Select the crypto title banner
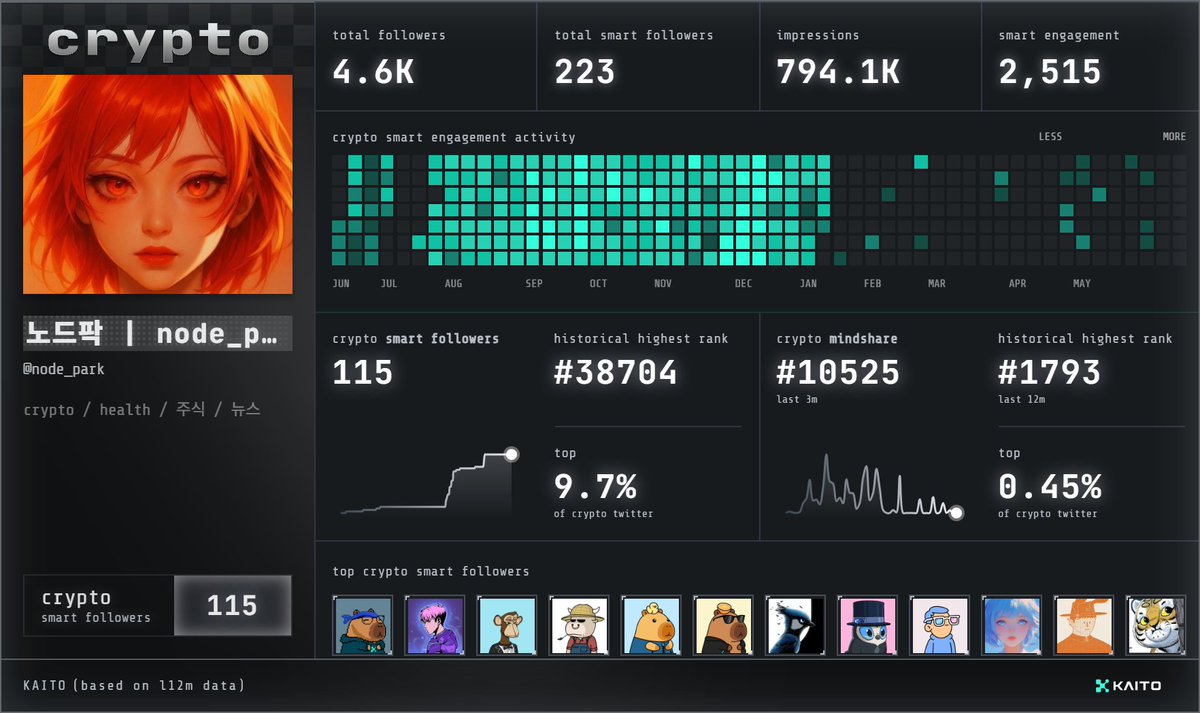Viewport: 1200px width, 713px height. pyautogui.click(x=158, y=42)
